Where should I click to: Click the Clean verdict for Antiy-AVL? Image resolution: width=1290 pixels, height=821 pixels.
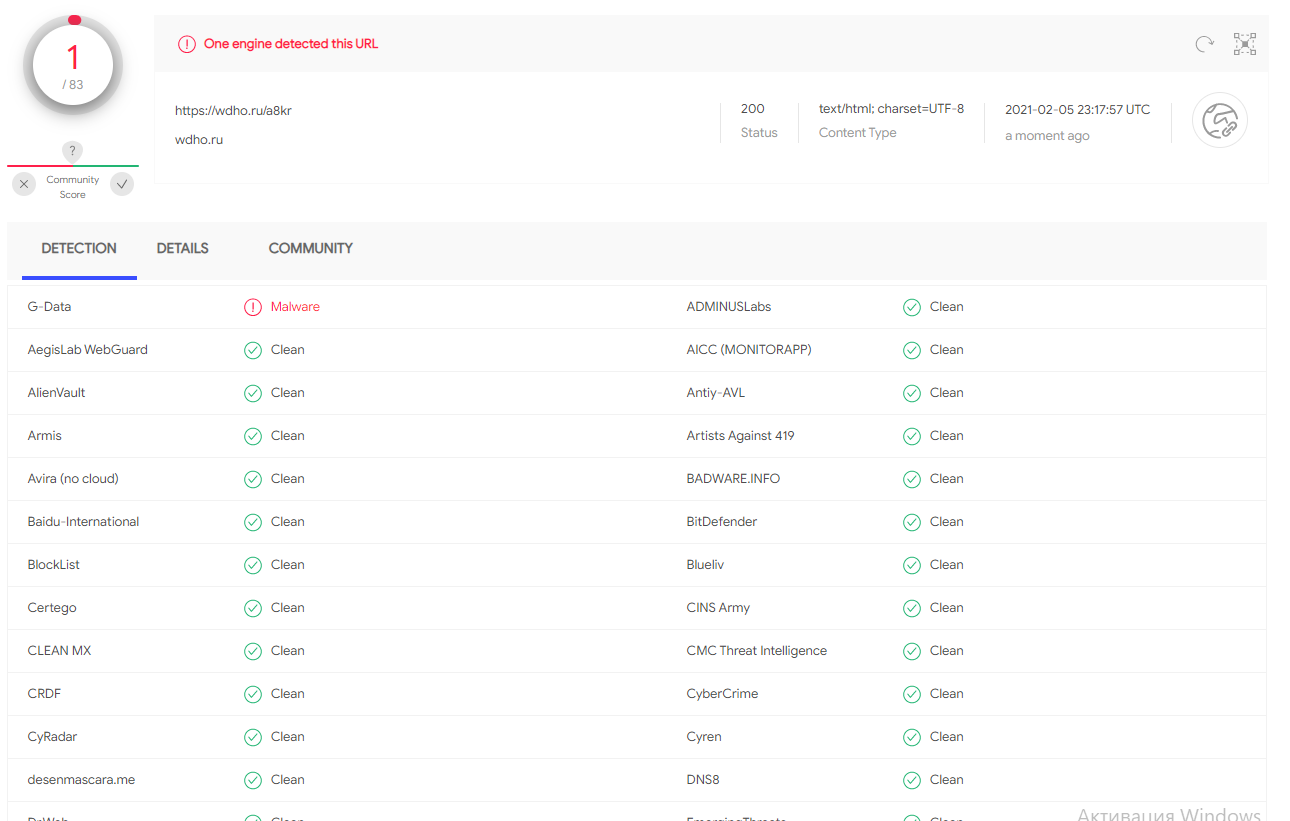[x=947, y=393]
